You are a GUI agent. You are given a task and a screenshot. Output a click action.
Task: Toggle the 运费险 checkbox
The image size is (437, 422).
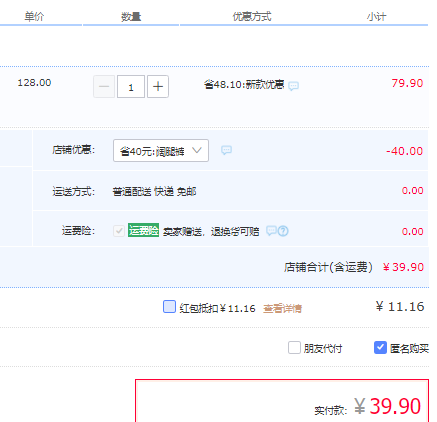click(119, 231)
